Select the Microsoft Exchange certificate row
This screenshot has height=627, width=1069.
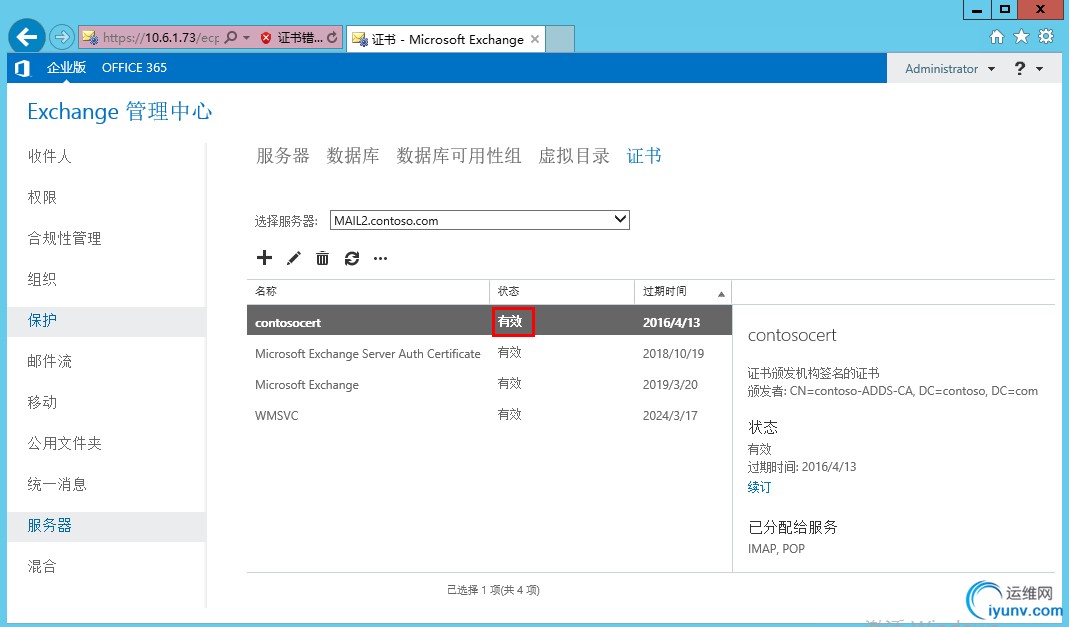coord(489,384)
